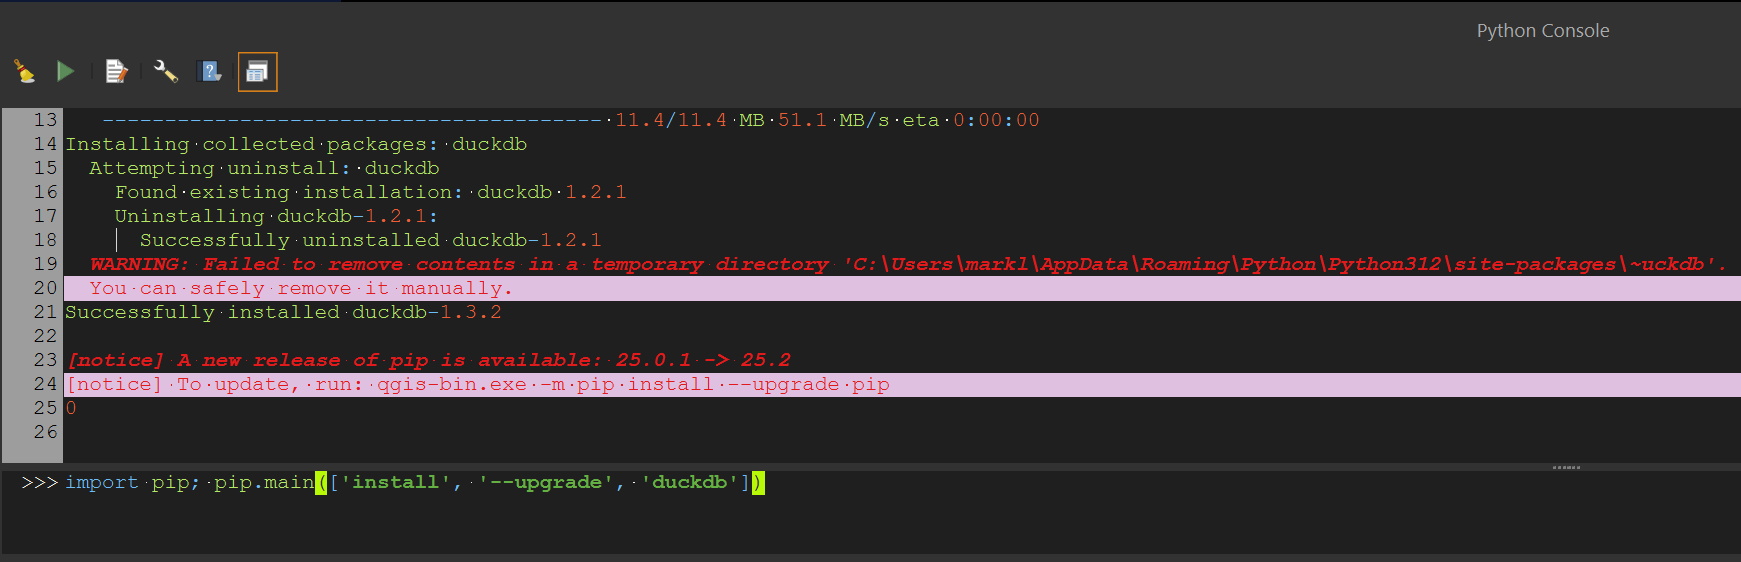Toggle the dock console window button
Screen dimensions: 1741x562
pyautogui.click(x=257, y=72)
